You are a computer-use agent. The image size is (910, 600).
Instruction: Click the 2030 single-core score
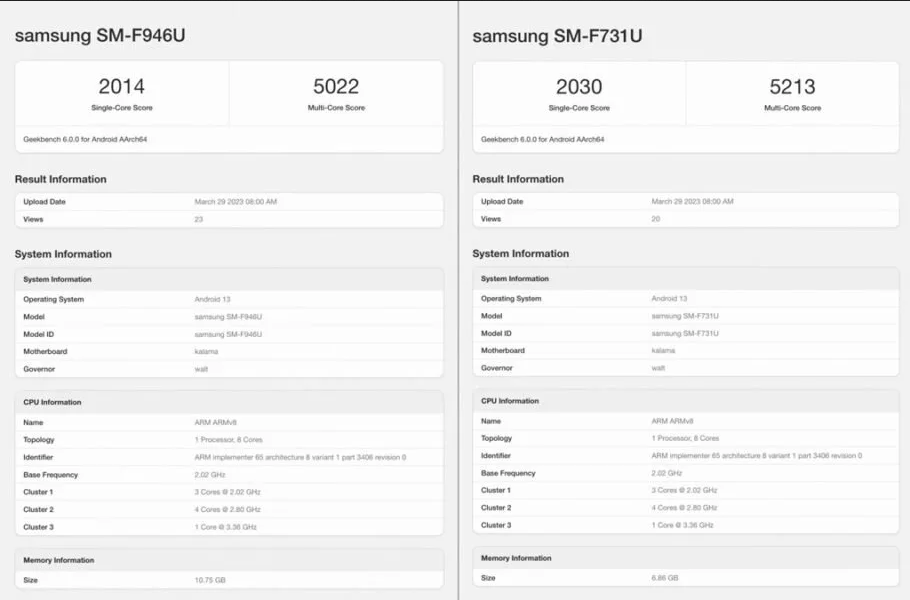coord(579,87)
